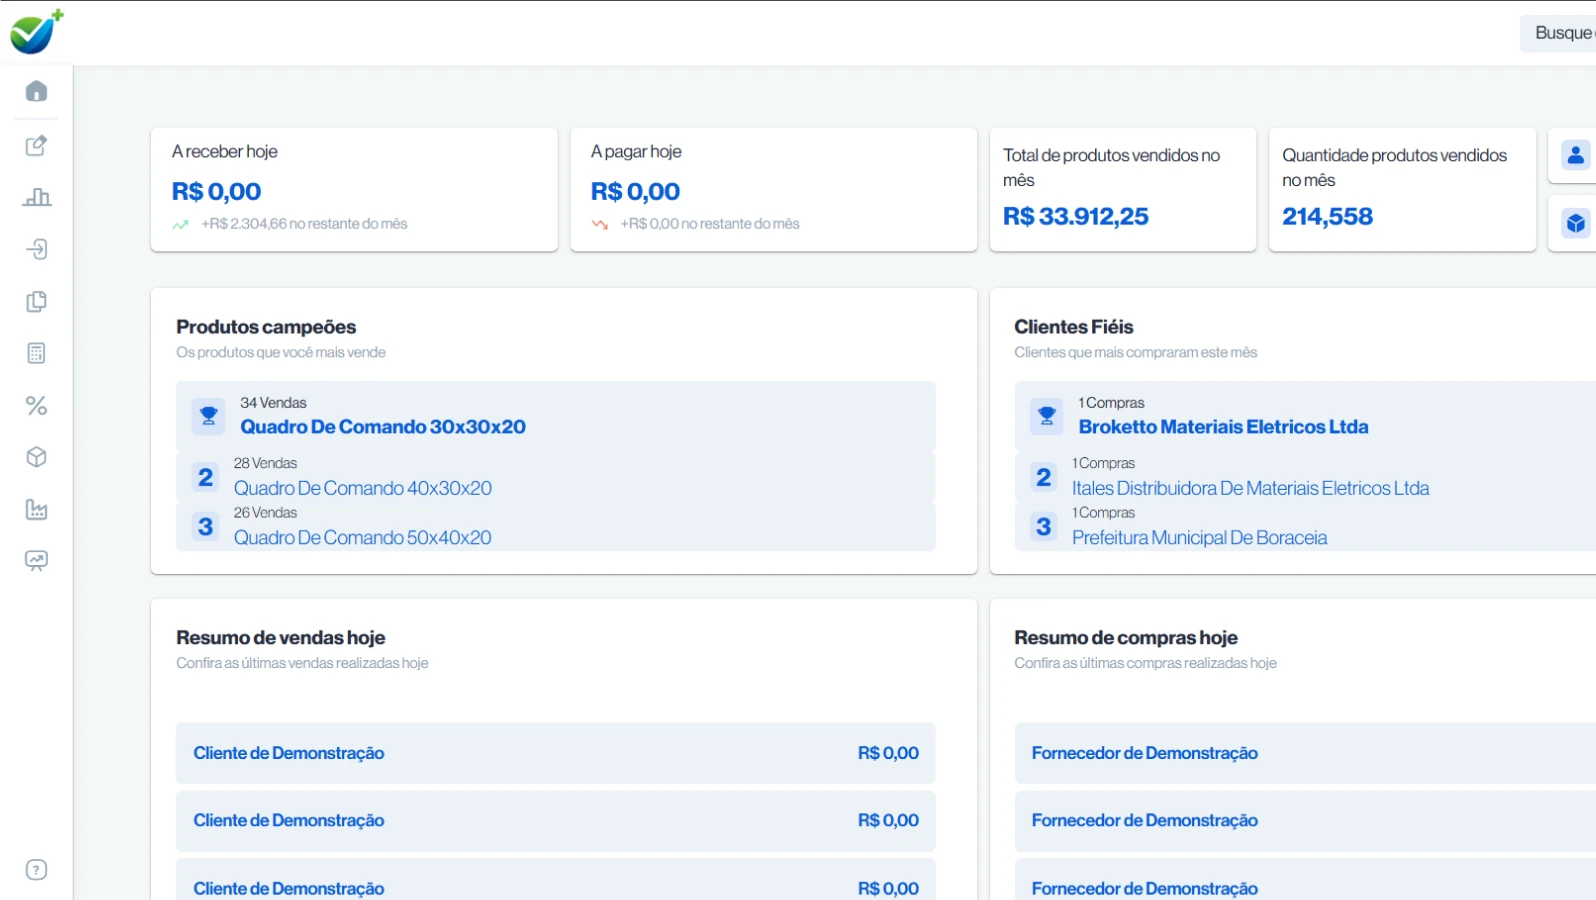Click the blue box icon card
1596x900 pixels.
(1575, 223)
